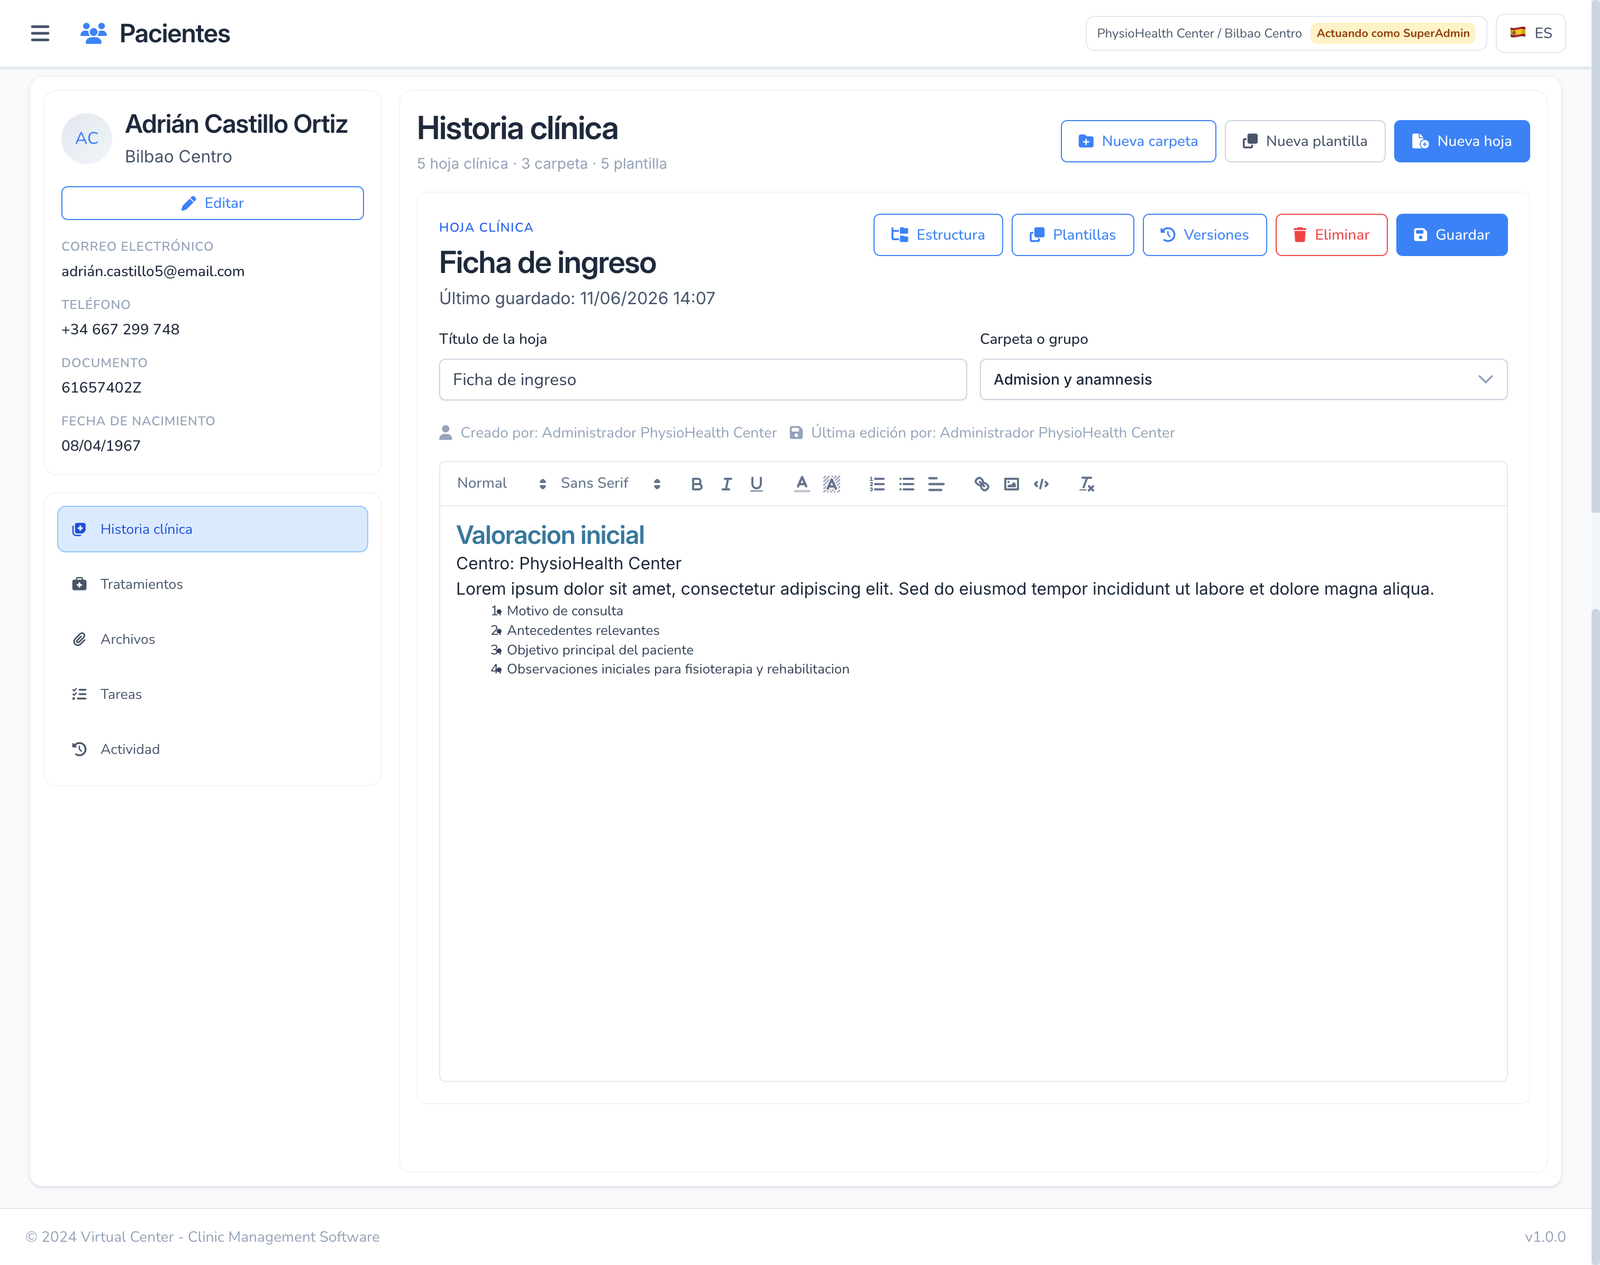Click the email adrián.castillo5@email.com

click(x=153, y=271)
